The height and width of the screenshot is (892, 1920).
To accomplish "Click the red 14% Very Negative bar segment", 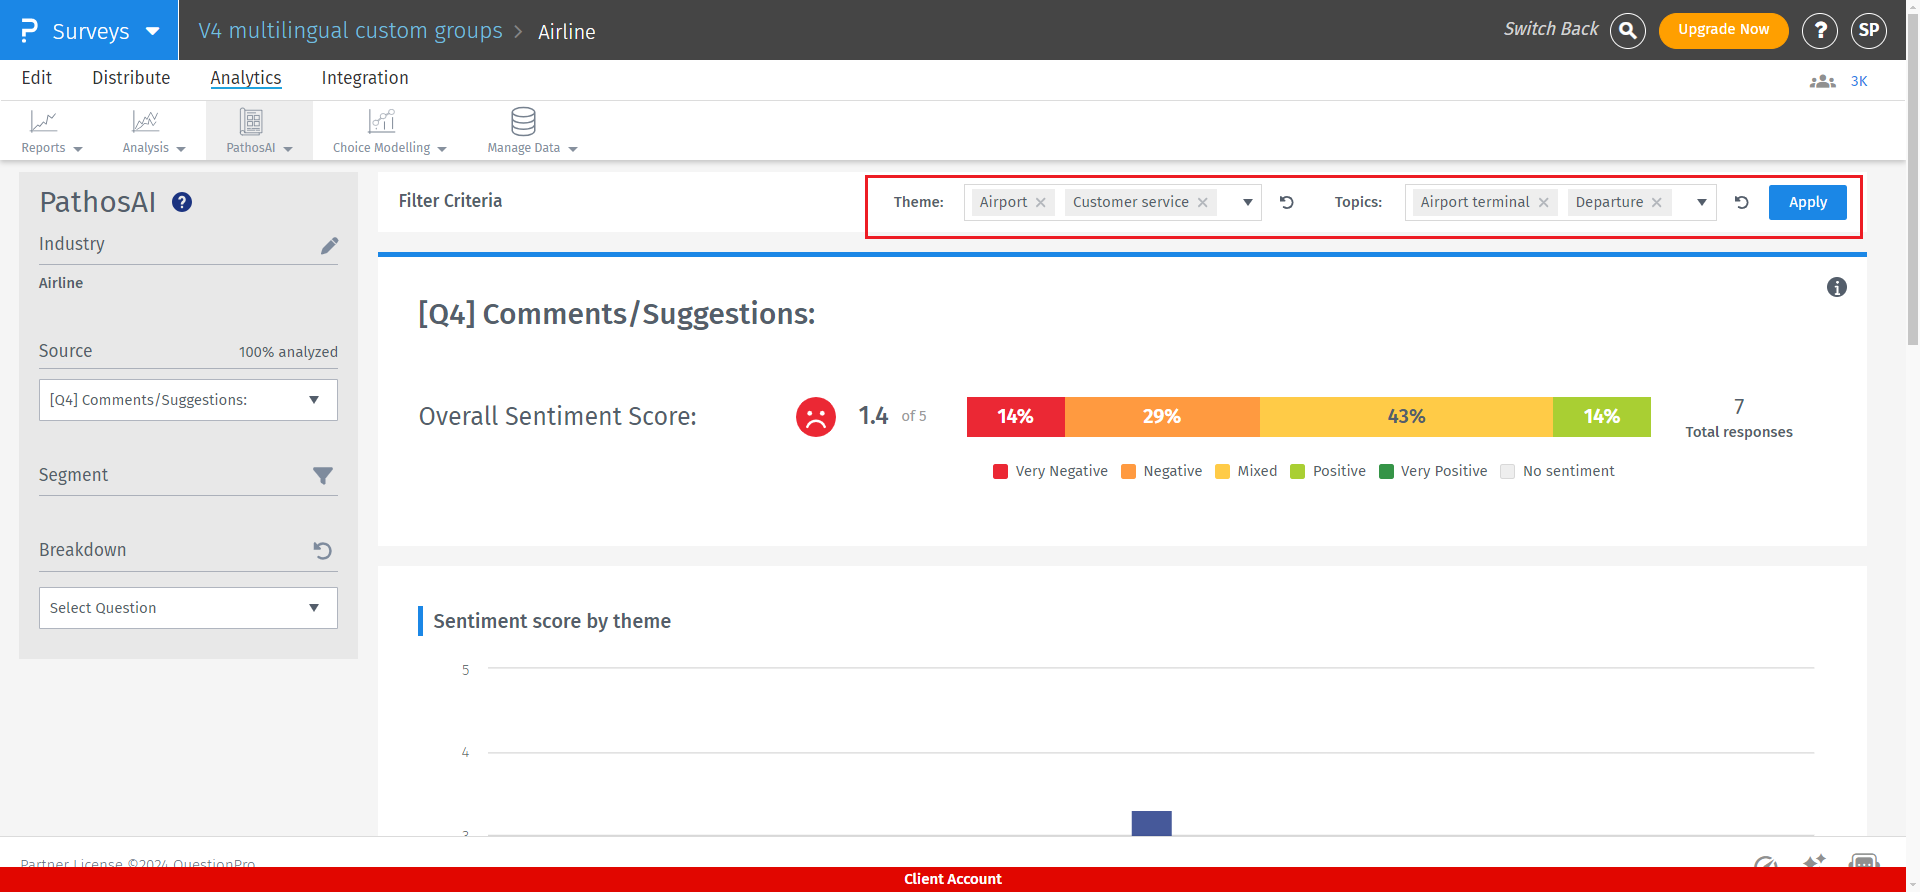I will [1016, 417].
